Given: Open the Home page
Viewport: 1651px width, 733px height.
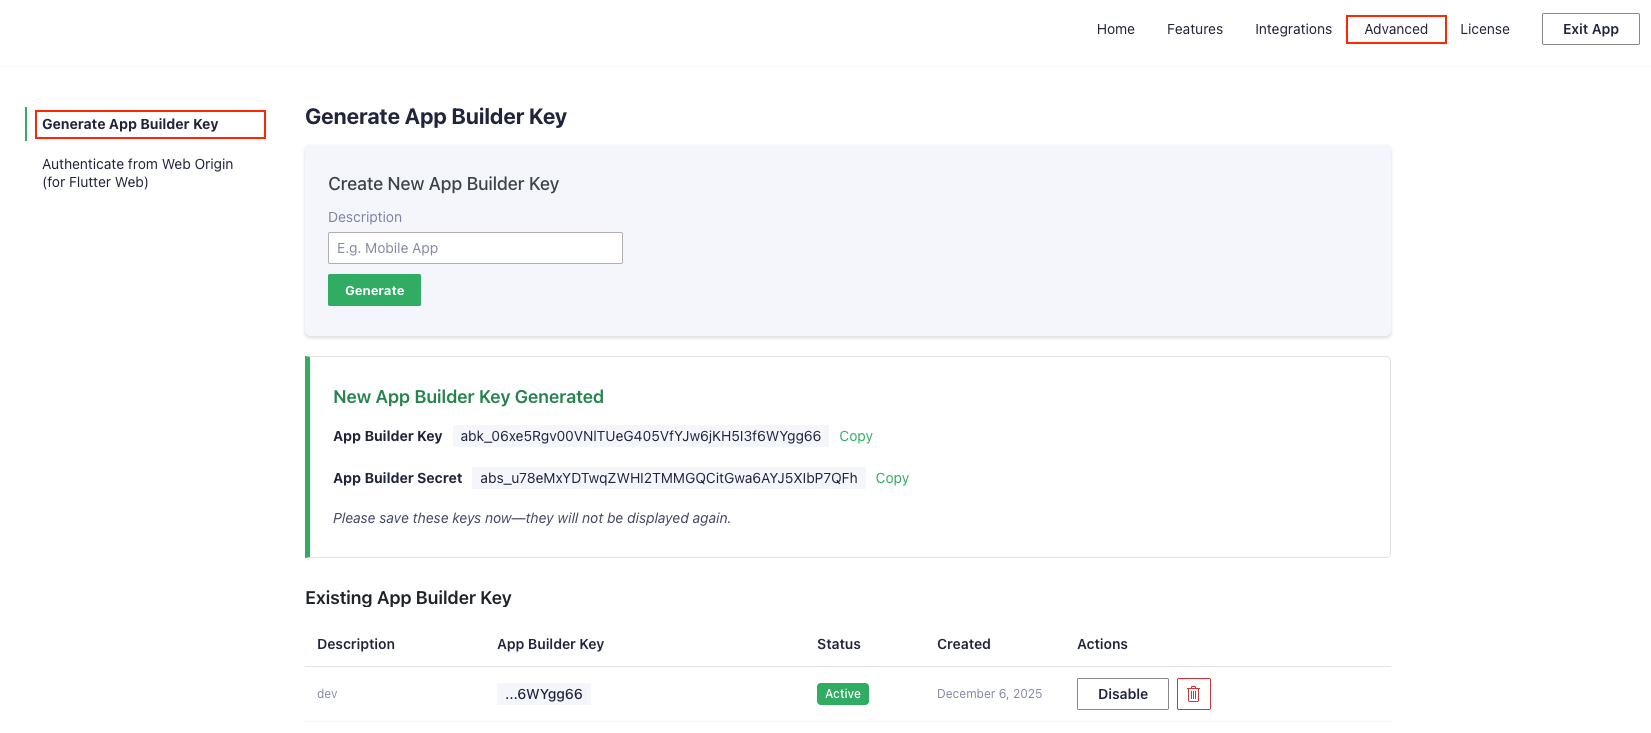Looking at the screenshot, I should (x=1115, y=29).
